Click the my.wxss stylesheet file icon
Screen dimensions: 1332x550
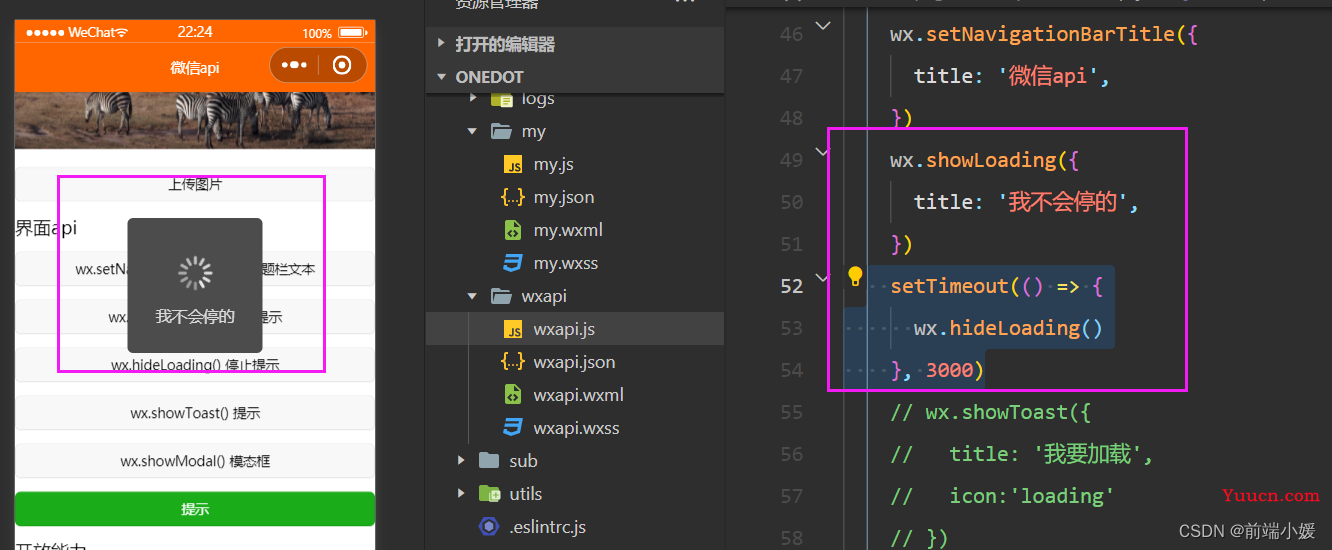(x=513, y=264)
